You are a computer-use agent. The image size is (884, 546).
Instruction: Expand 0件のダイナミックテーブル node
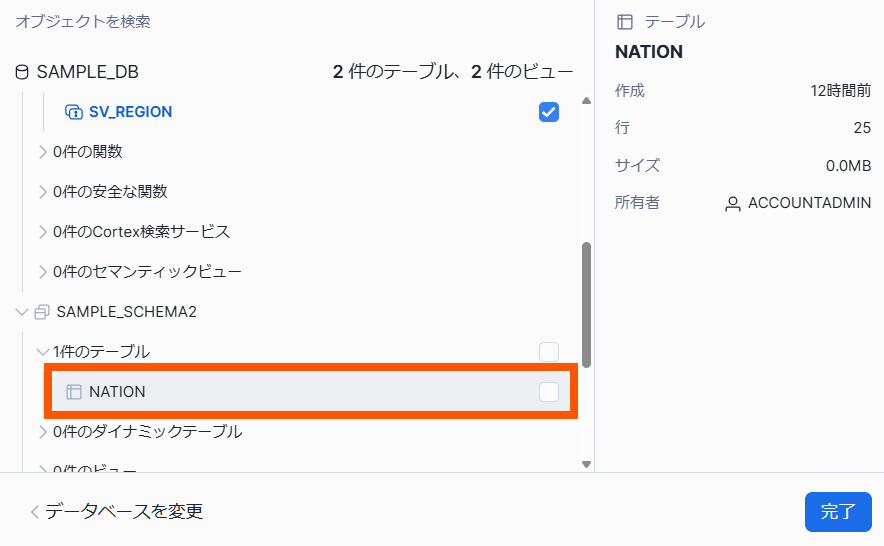42,432
